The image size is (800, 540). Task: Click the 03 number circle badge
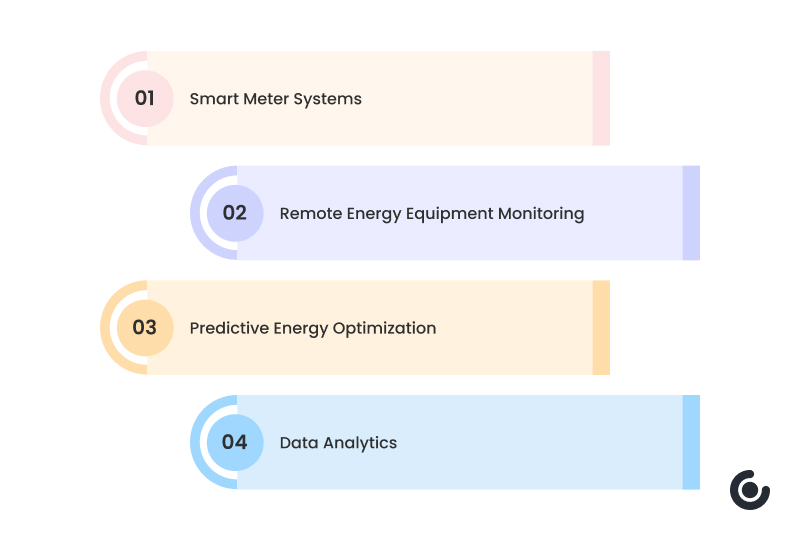(145, 328)
